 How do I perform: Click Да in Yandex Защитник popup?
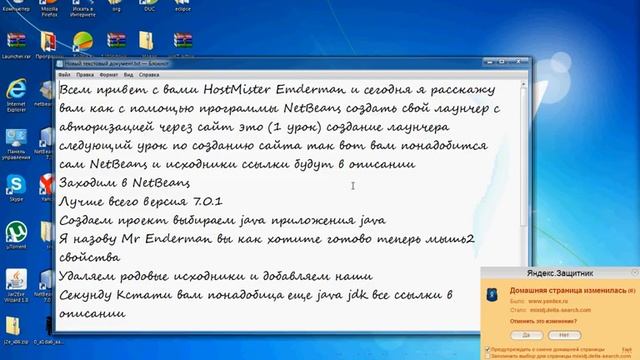coord(527,335)
